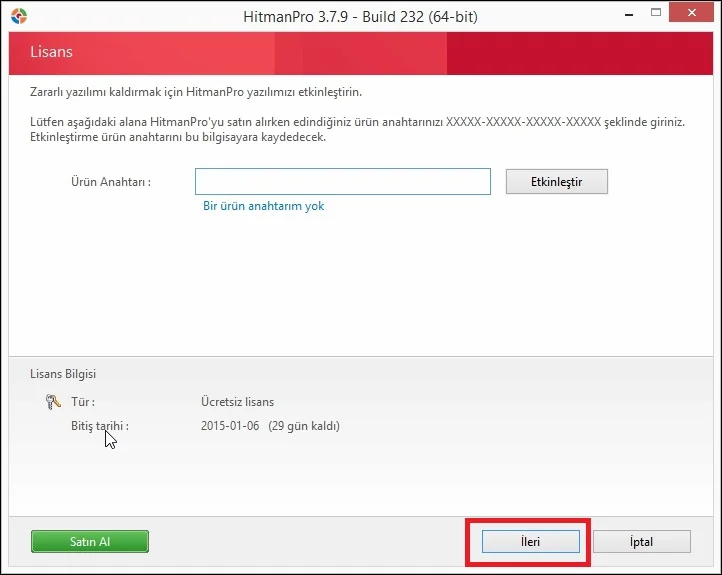
Task: Click the 'Tür :' label
Action: [82, 402]
